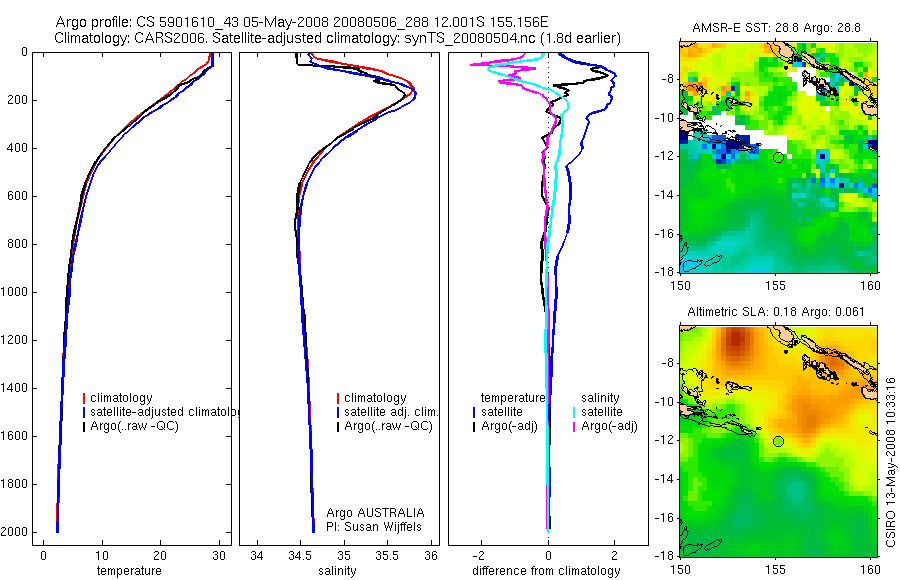
Task: Click 'Argo(..raw -QC)' legend entry in temperature panel
Action: tap(134, 426)
